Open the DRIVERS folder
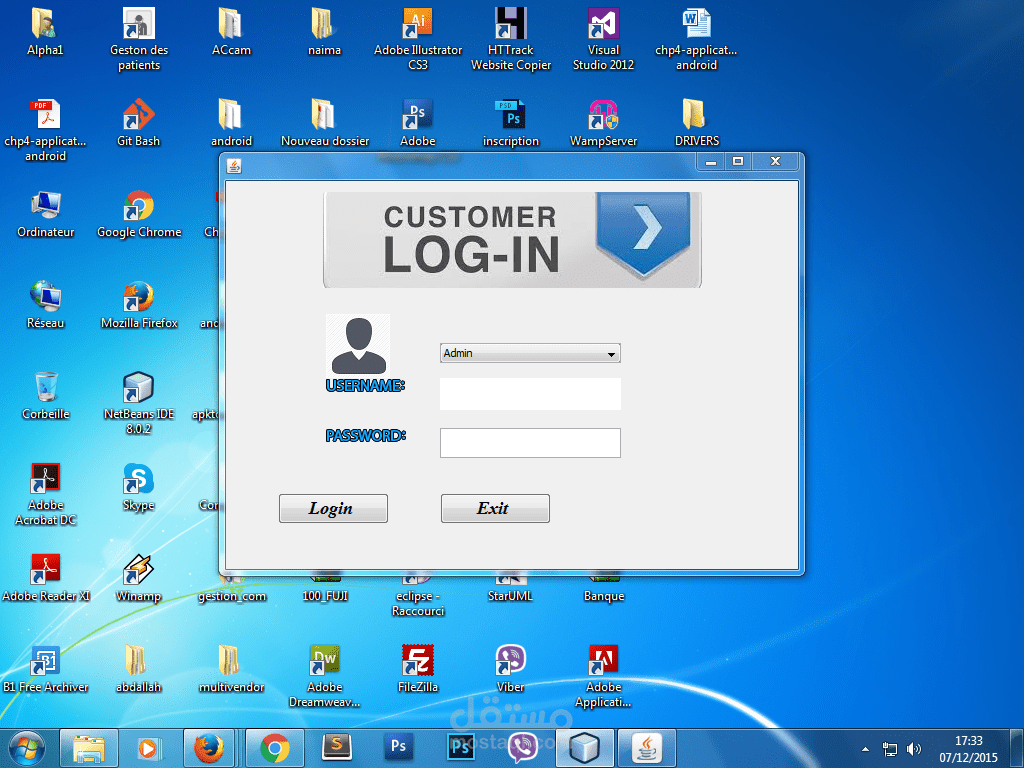 [696, 123]
